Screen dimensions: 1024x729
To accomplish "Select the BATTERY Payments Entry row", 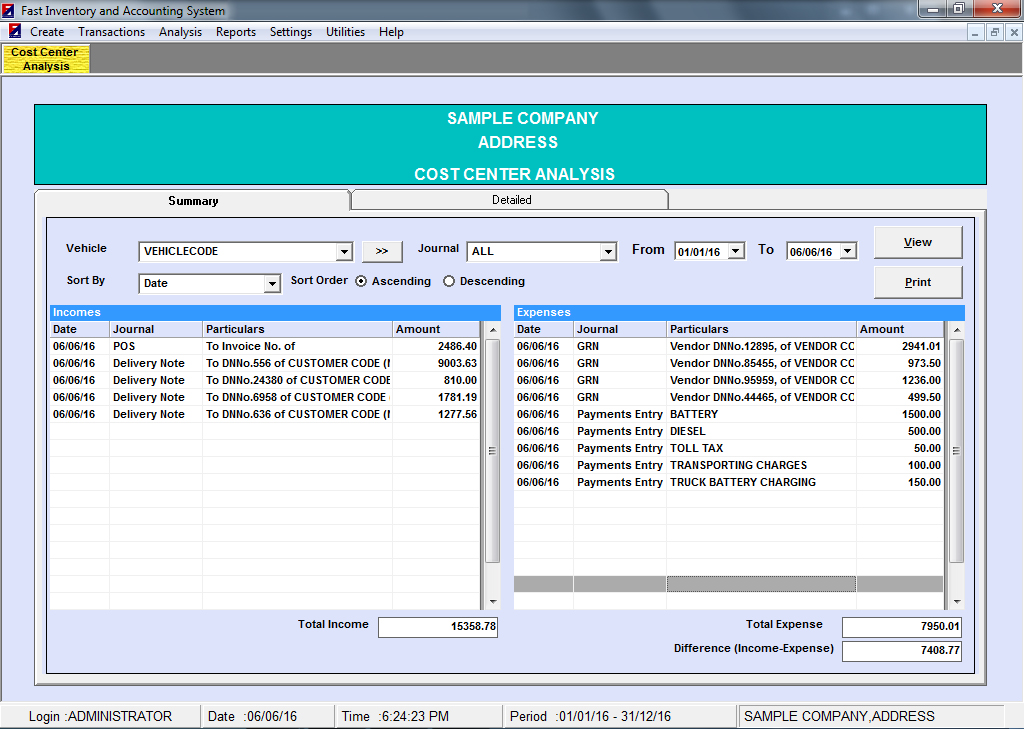I will click(728, 414).
